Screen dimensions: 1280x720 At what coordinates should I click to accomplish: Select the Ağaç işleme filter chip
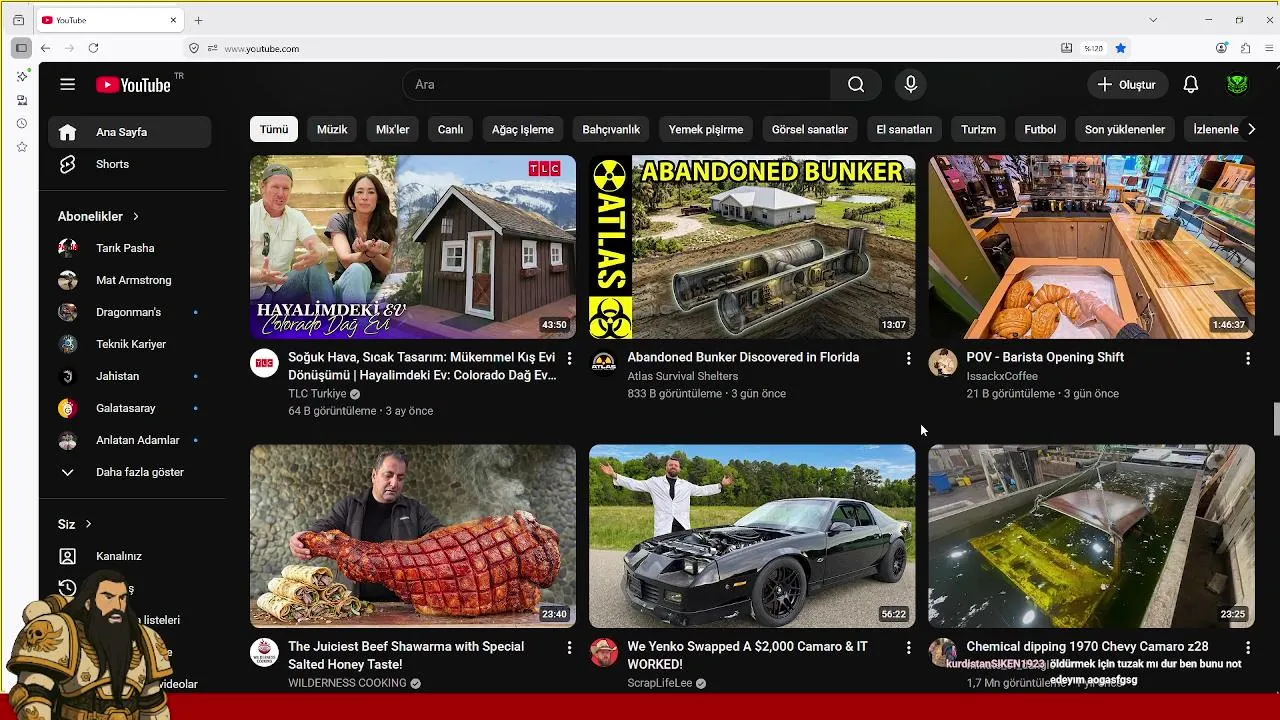(523, 129)
